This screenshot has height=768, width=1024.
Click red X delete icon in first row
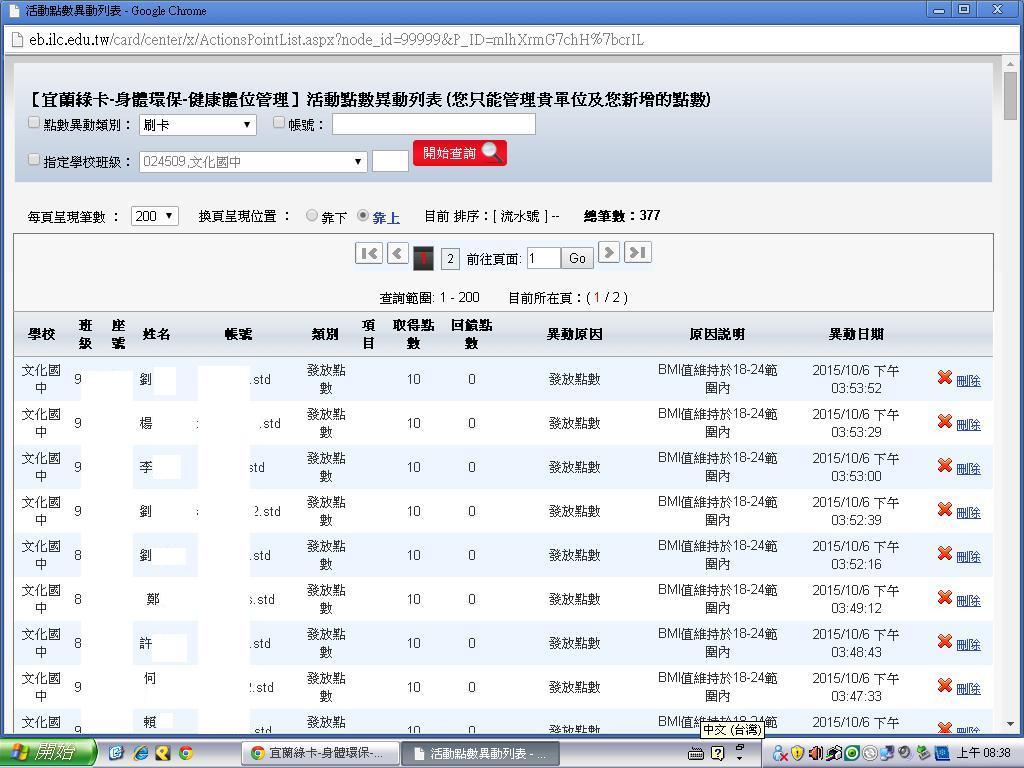[x=944, y=378]
